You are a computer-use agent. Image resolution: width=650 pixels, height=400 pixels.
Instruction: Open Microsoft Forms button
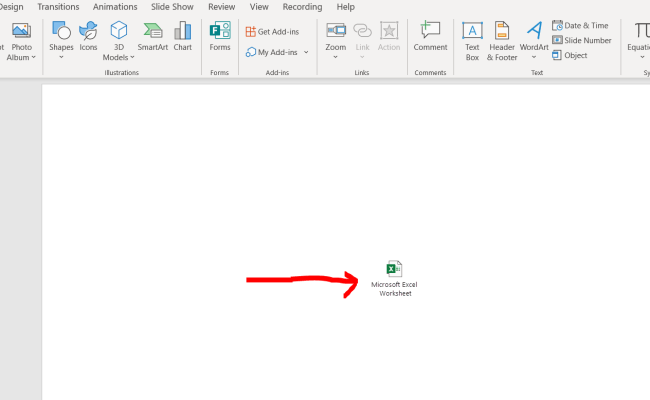(x=220, y=36)
